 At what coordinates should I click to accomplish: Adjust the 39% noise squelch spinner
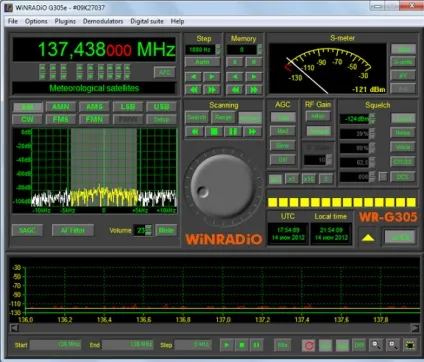point(372,133)
